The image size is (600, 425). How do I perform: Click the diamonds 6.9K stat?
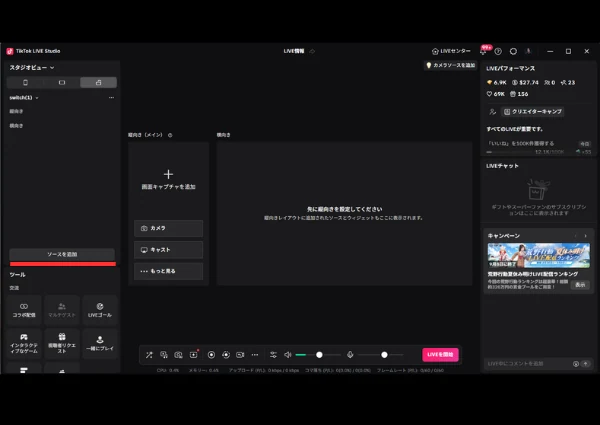496,83
